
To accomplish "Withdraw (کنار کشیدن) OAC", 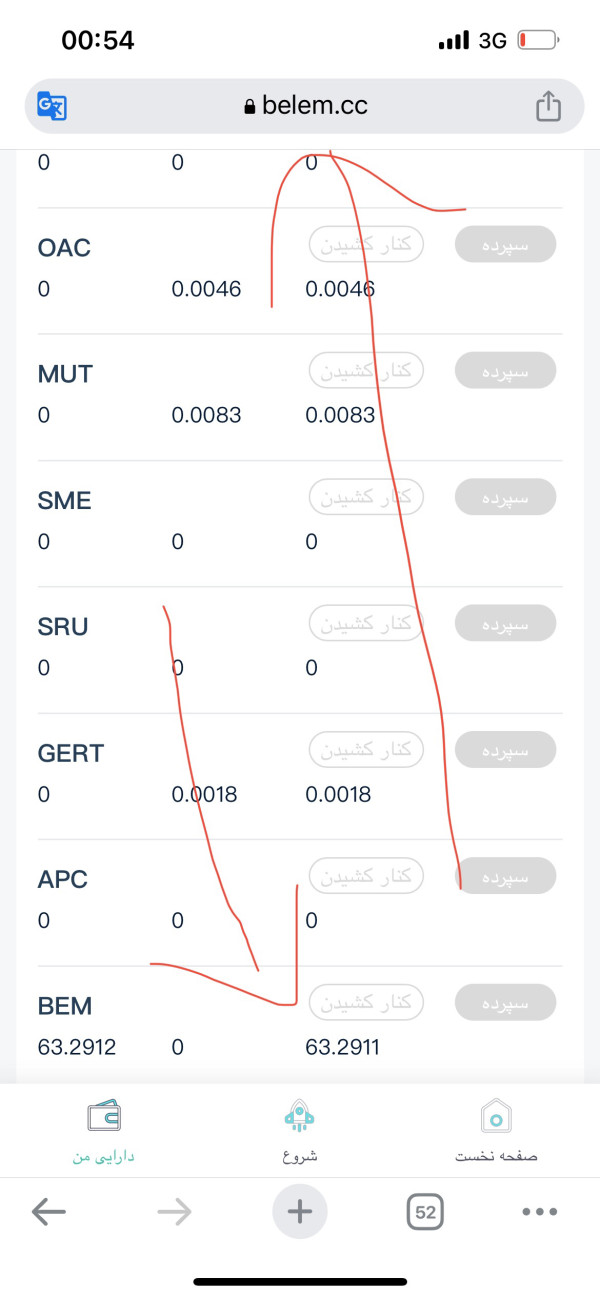I will 366,245.
